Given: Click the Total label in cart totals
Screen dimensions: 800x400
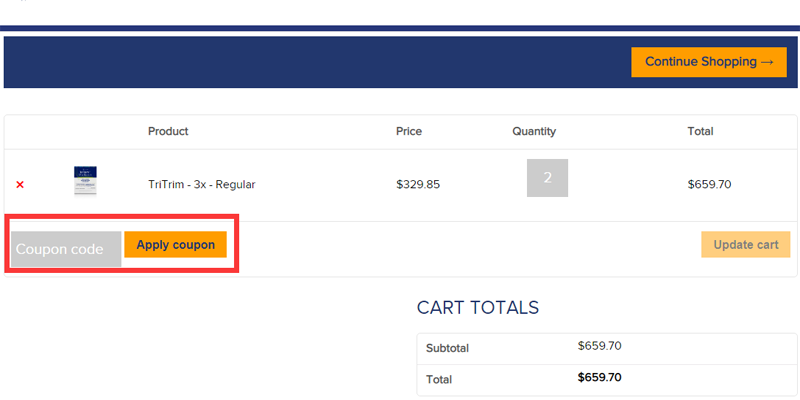Looking at the screenshot, I should (x=439, y=380).
